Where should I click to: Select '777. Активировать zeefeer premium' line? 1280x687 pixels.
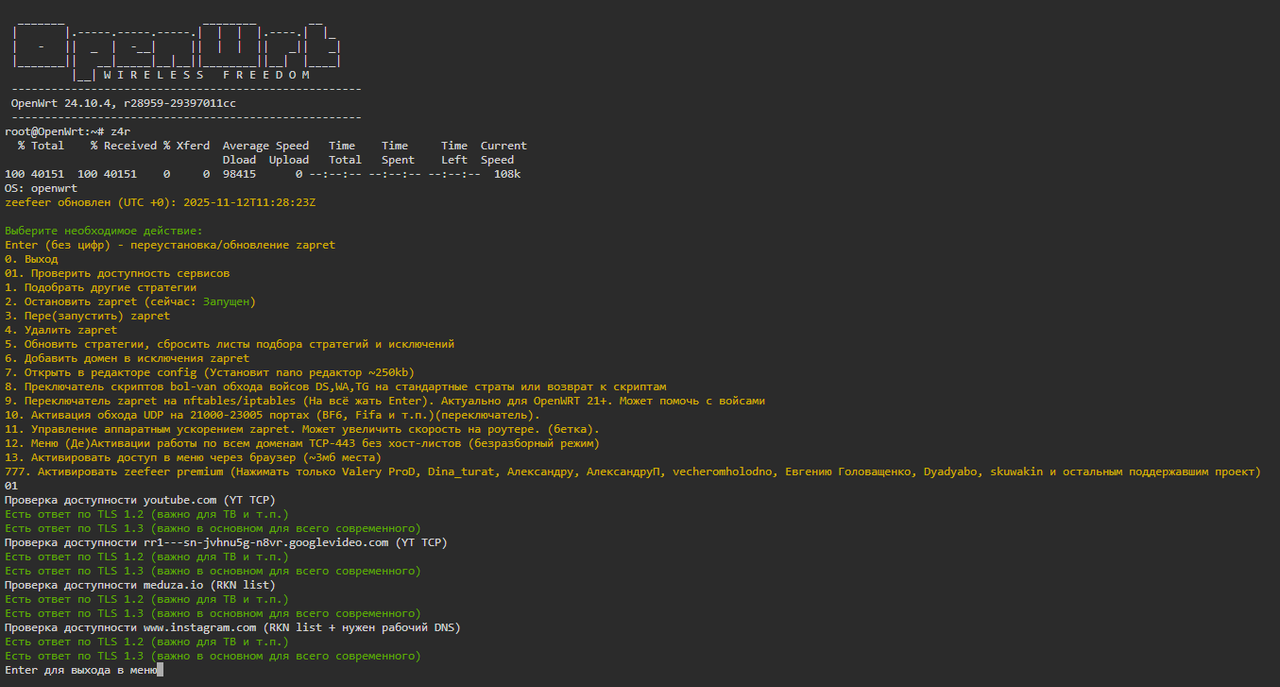point(633,471)
